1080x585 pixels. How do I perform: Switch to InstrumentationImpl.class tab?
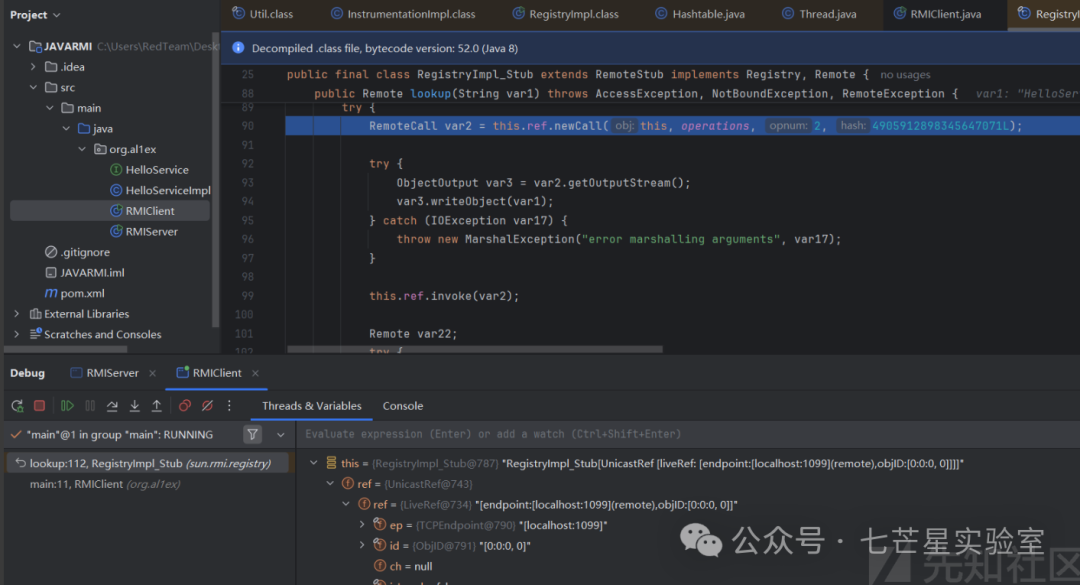(403, 14)
